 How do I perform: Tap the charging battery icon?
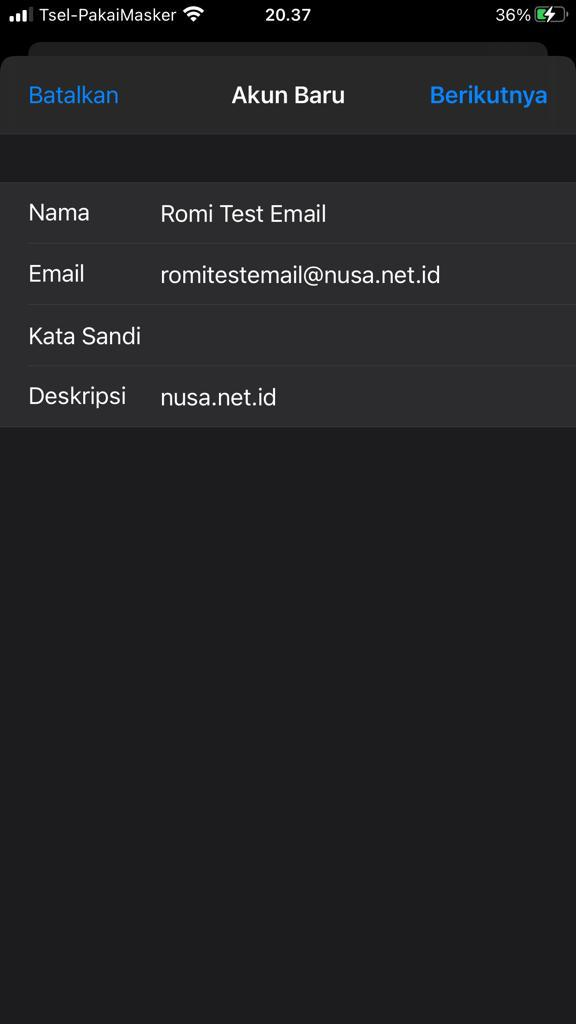[551, 14]
